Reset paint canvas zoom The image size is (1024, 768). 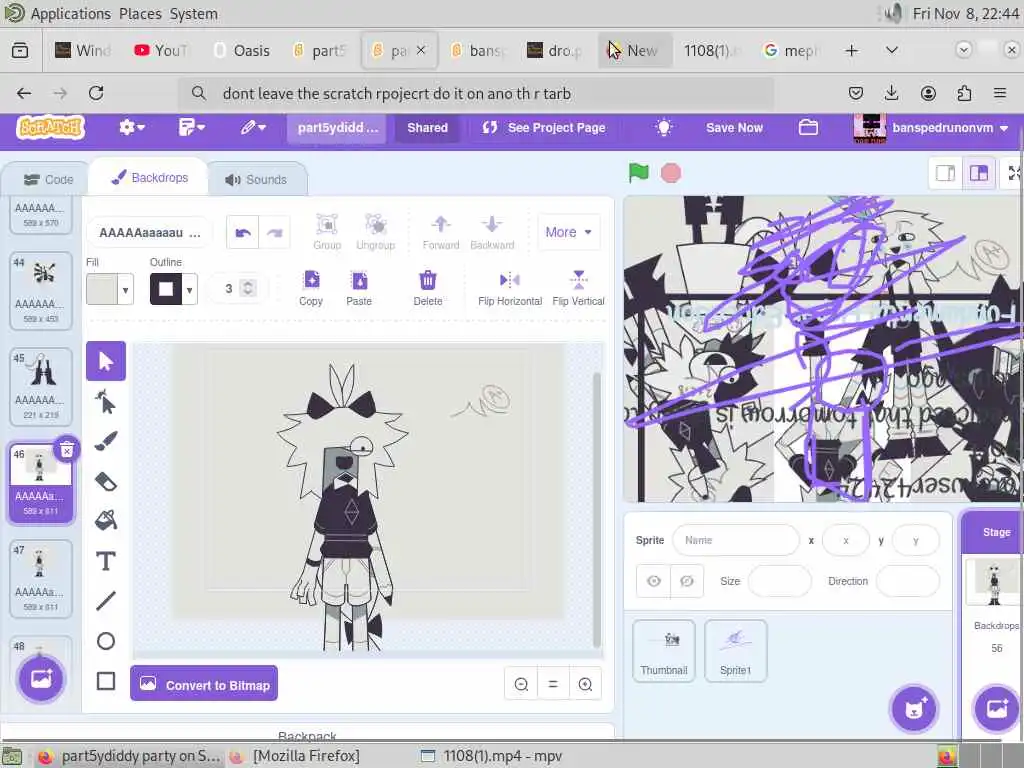[553, 684]
